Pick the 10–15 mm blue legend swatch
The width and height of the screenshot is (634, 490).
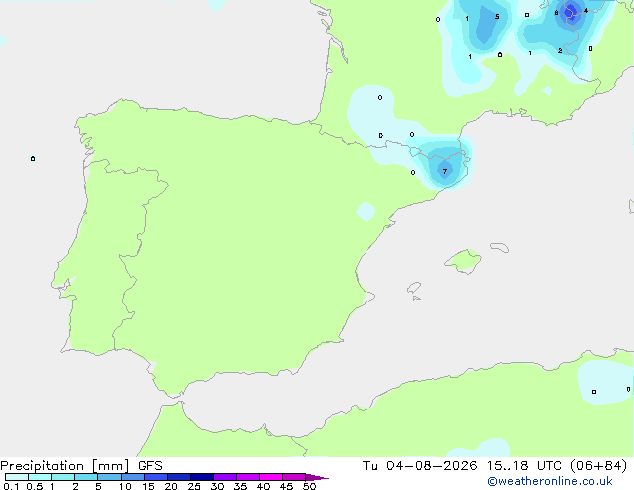coord(133,477)
